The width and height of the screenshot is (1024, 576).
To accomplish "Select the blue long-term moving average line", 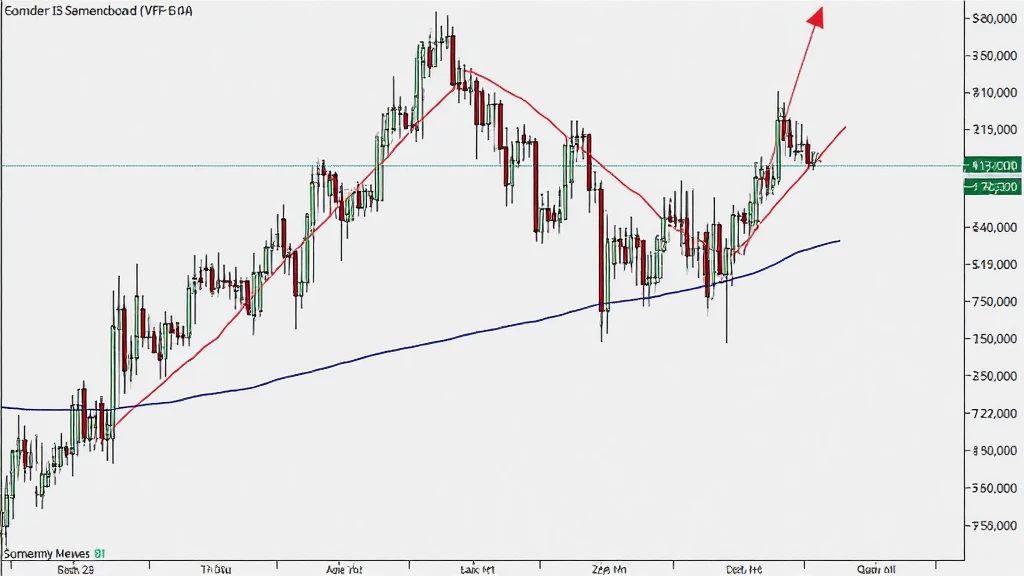I will [421, 345].
